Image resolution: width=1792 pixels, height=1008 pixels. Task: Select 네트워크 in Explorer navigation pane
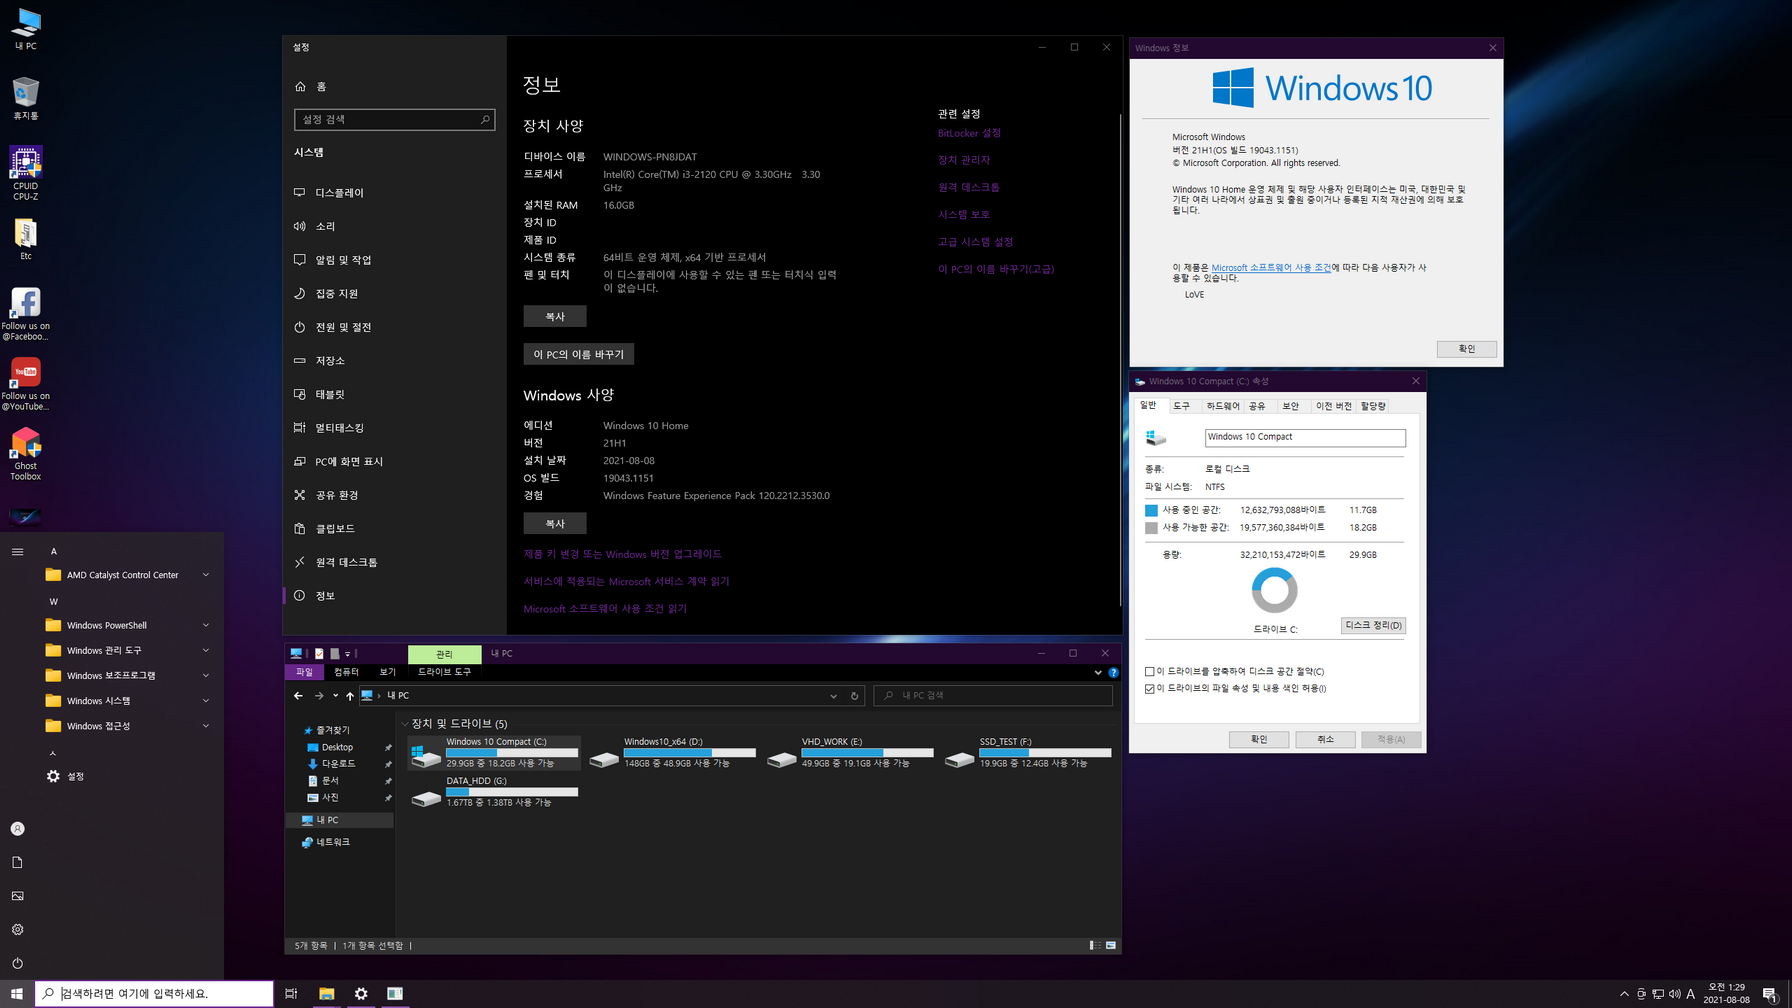point(333,842)
